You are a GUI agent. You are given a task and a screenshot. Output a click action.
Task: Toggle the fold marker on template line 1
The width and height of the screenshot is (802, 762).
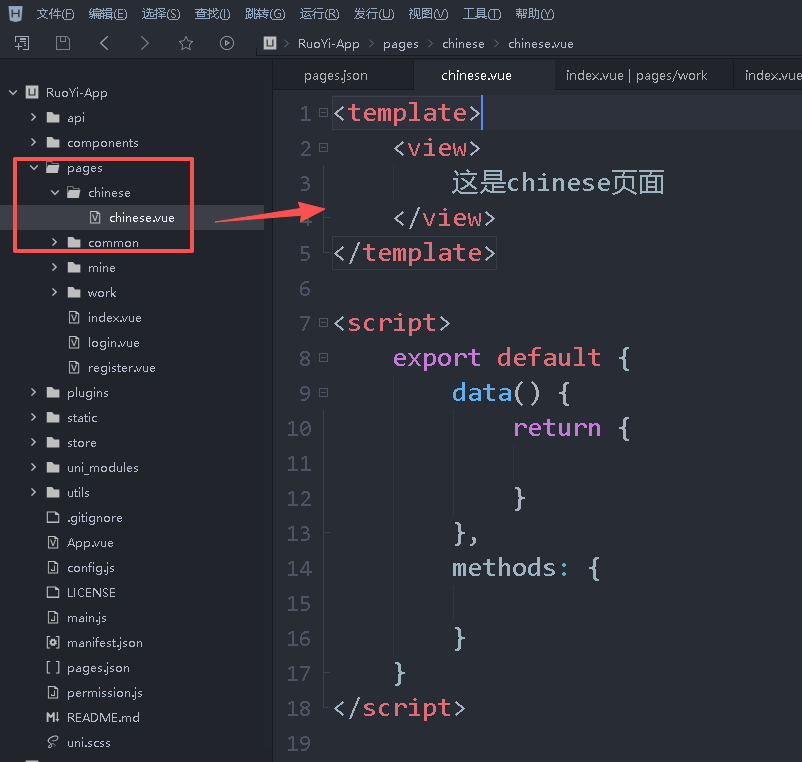pos(323,113)
